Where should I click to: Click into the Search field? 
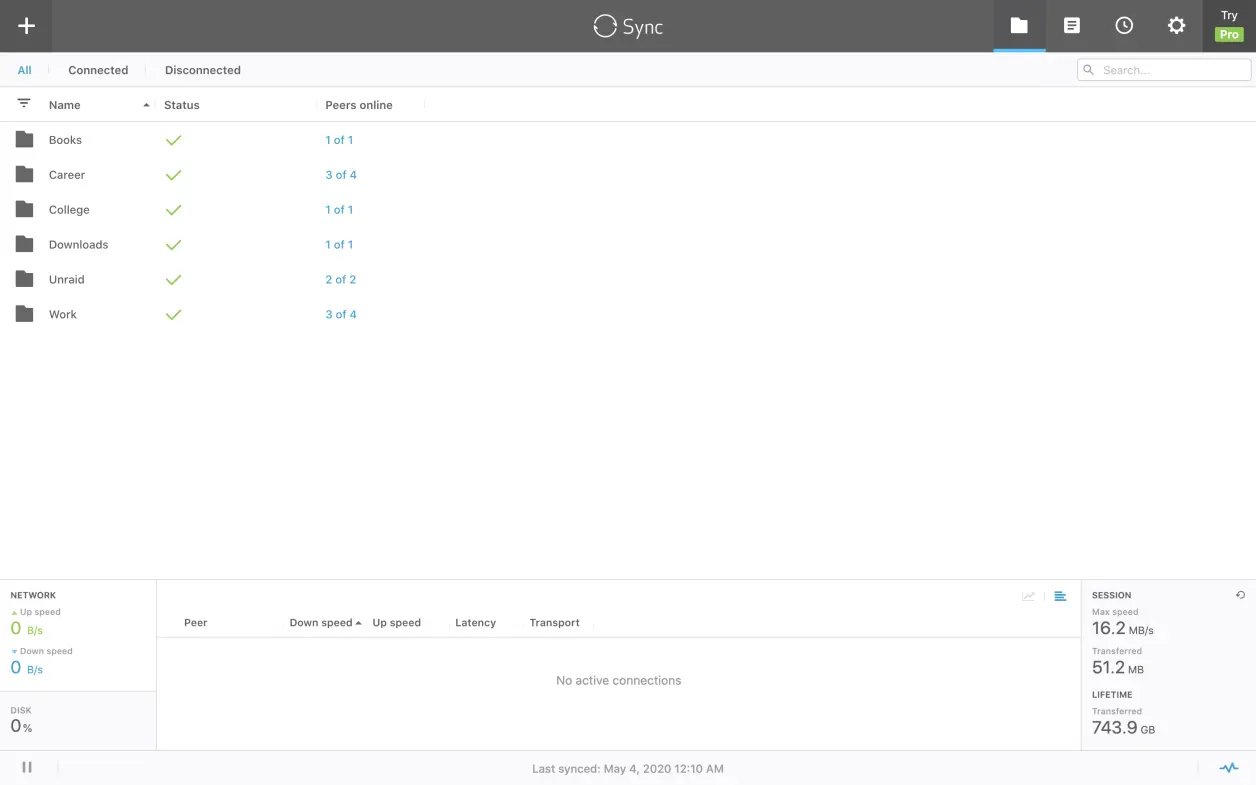coord(1172,70)
